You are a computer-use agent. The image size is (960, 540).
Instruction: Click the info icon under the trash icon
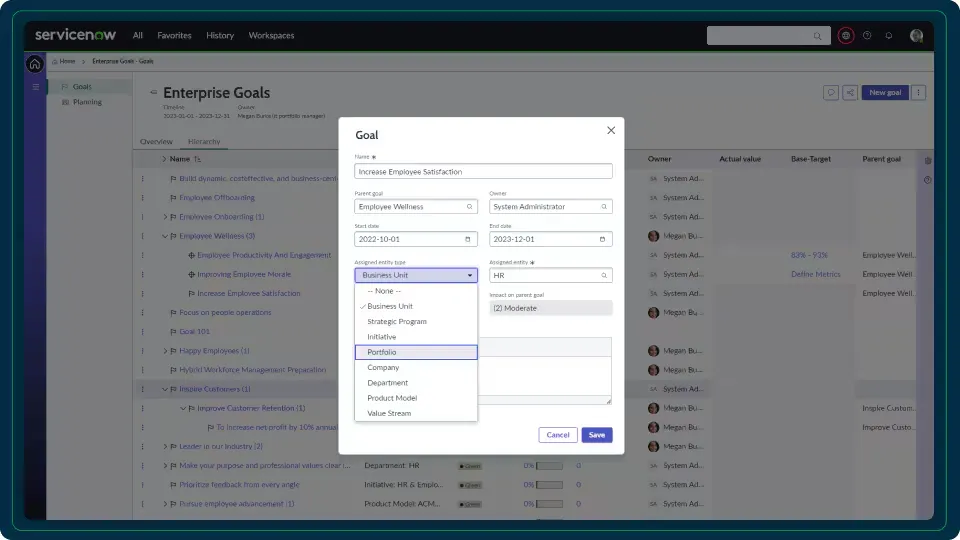(x=928, y=180)
